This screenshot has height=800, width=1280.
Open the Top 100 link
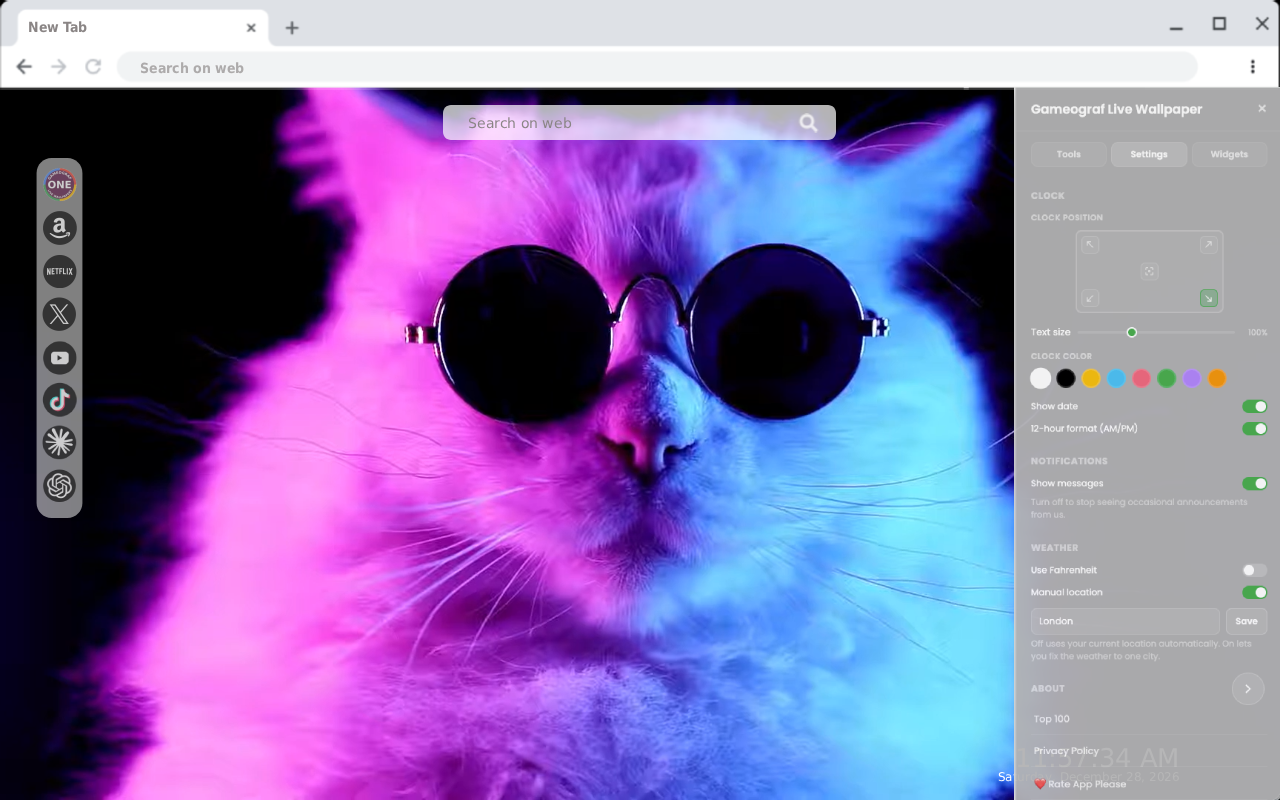pyautogui.click(x=1052, y=719)
